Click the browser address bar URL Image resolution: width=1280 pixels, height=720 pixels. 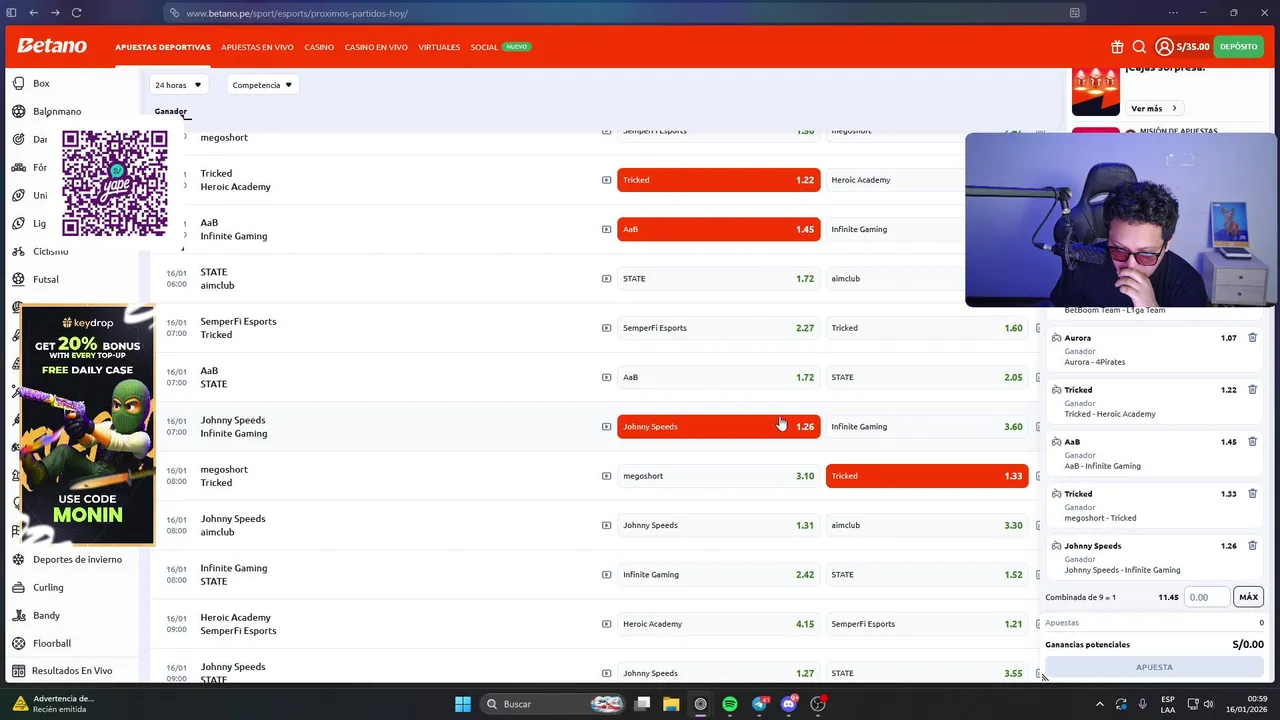click(296, 13)
